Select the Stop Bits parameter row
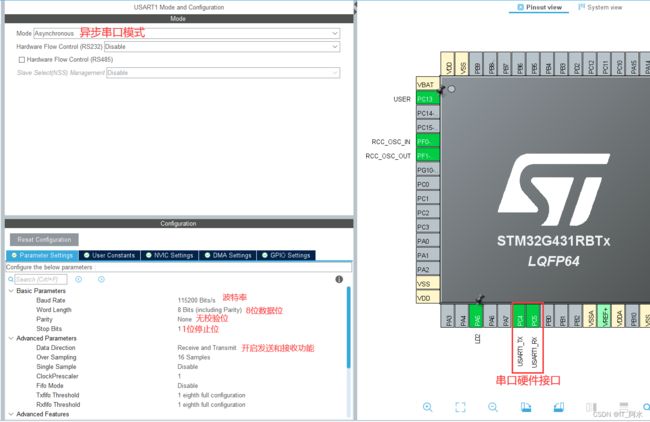Viewport: 650px width, 422px height. [177, 329]
